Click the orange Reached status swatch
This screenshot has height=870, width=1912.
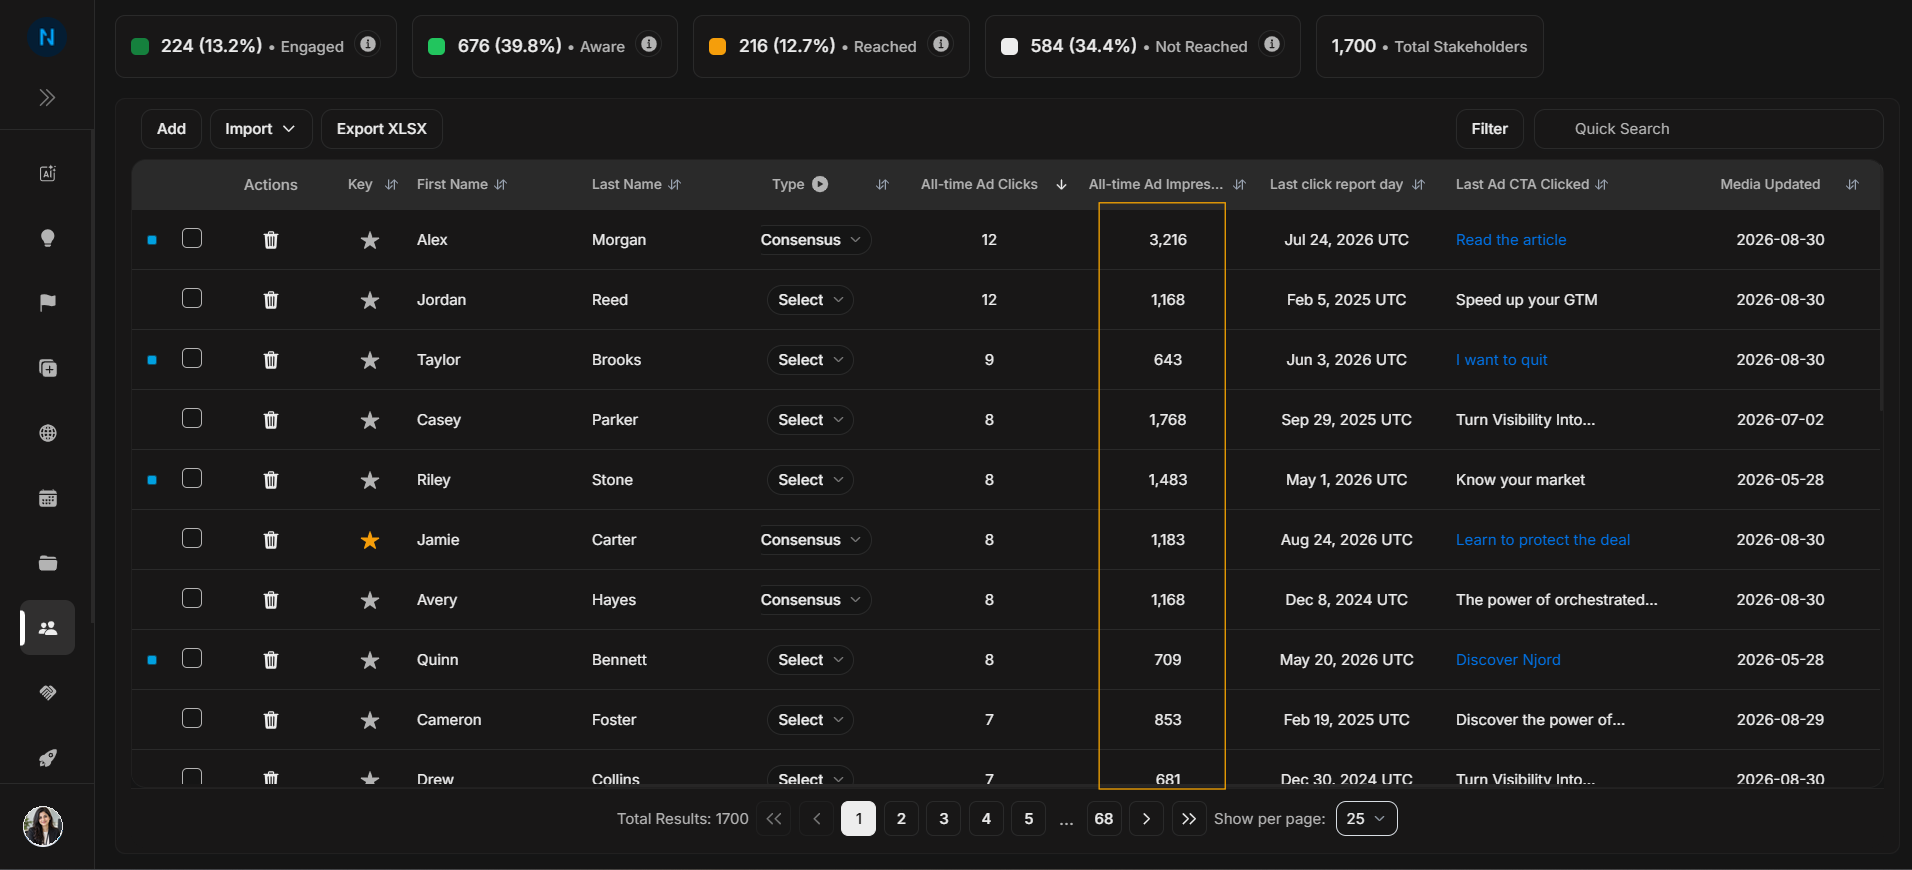[717, 46]
